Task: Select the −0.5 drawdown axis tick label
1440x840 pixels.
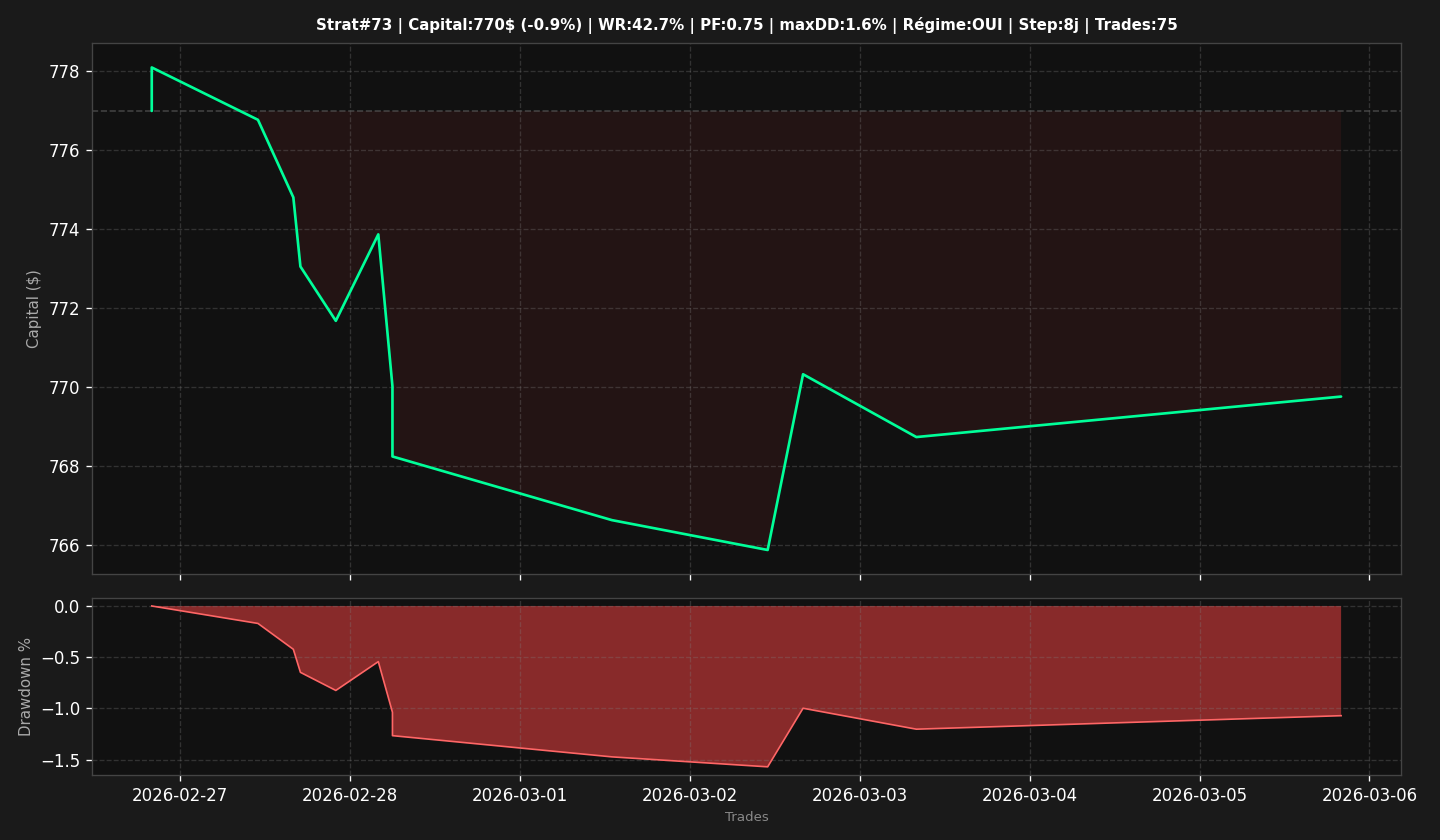Action: point(60,658)
